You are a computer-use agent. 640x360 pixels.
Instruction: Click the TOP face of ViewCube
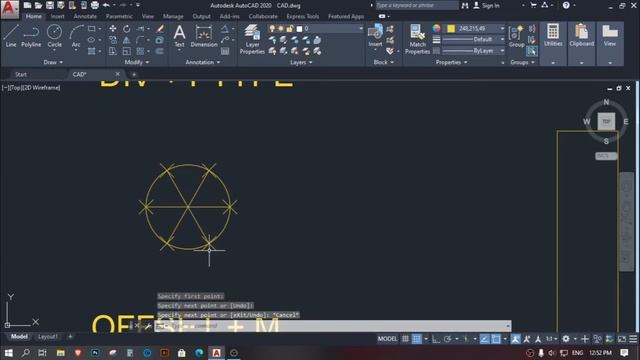(606, 121)
